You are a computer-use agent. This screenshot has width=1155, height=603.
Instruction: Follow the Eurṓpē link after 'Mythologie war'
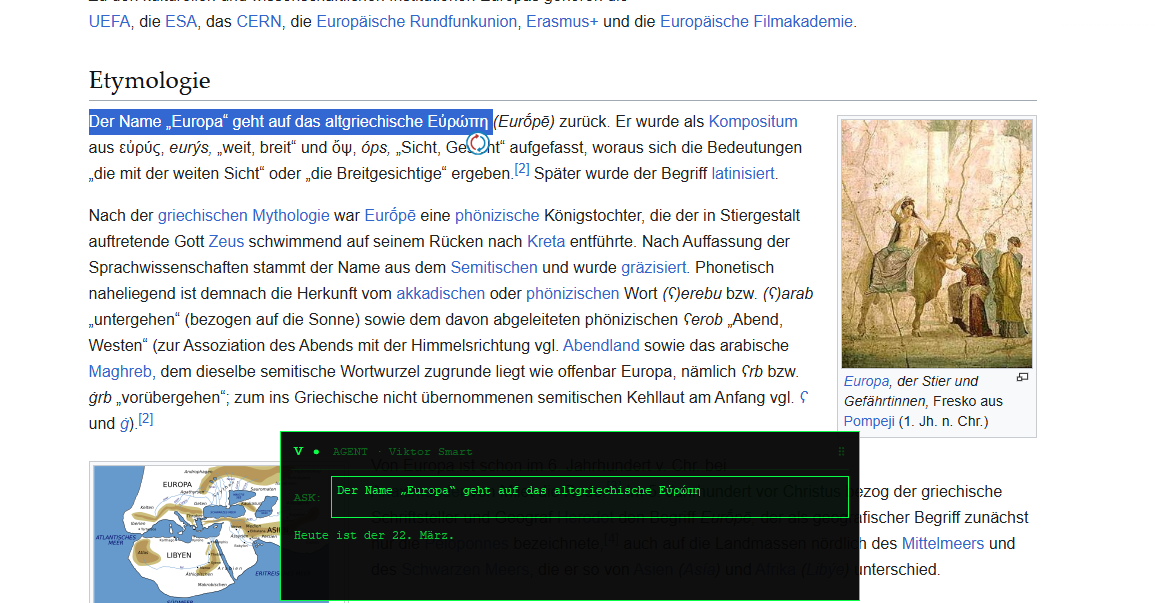coord(390,216)
